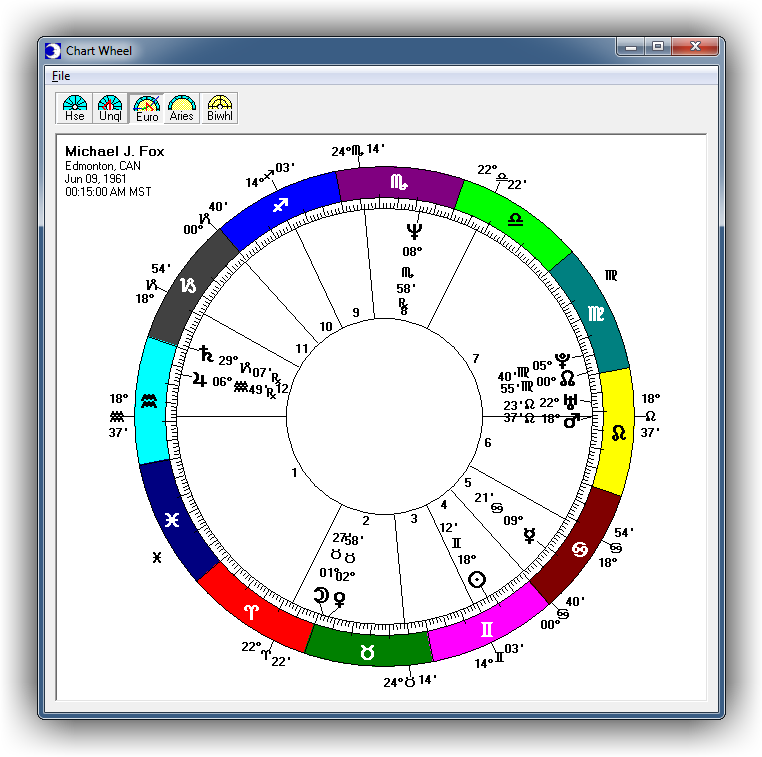Screen dimensions: 762x757
Task: Click the 22° Aries 22' cusp label
Action: pos(266,654)
